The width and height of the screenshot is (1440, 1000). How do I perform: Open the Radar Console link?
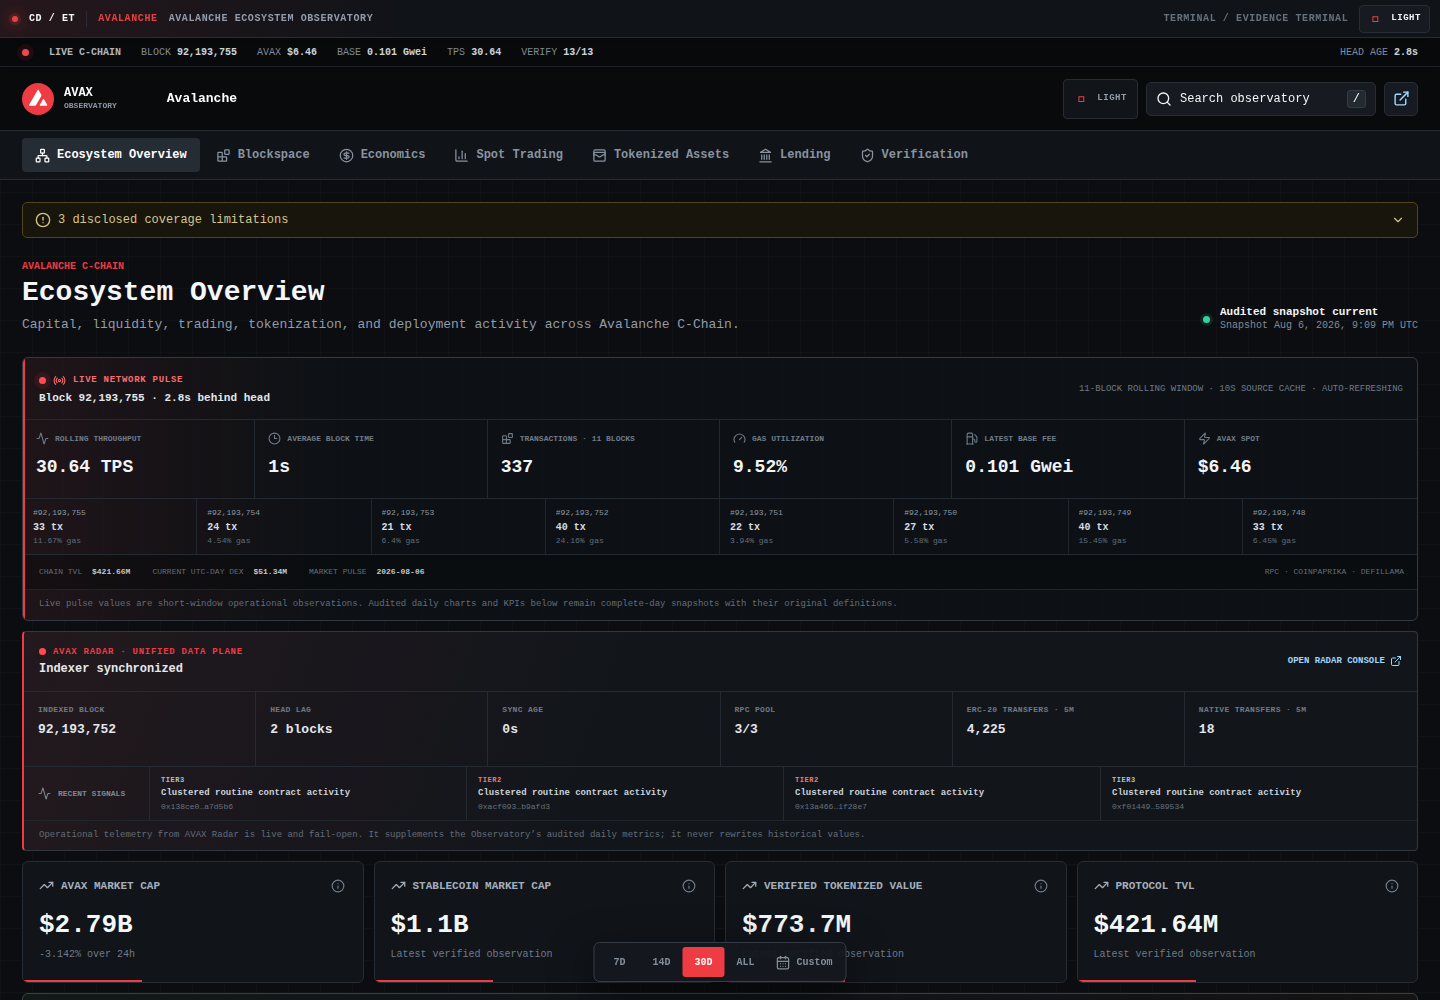tap(1344, 661)
